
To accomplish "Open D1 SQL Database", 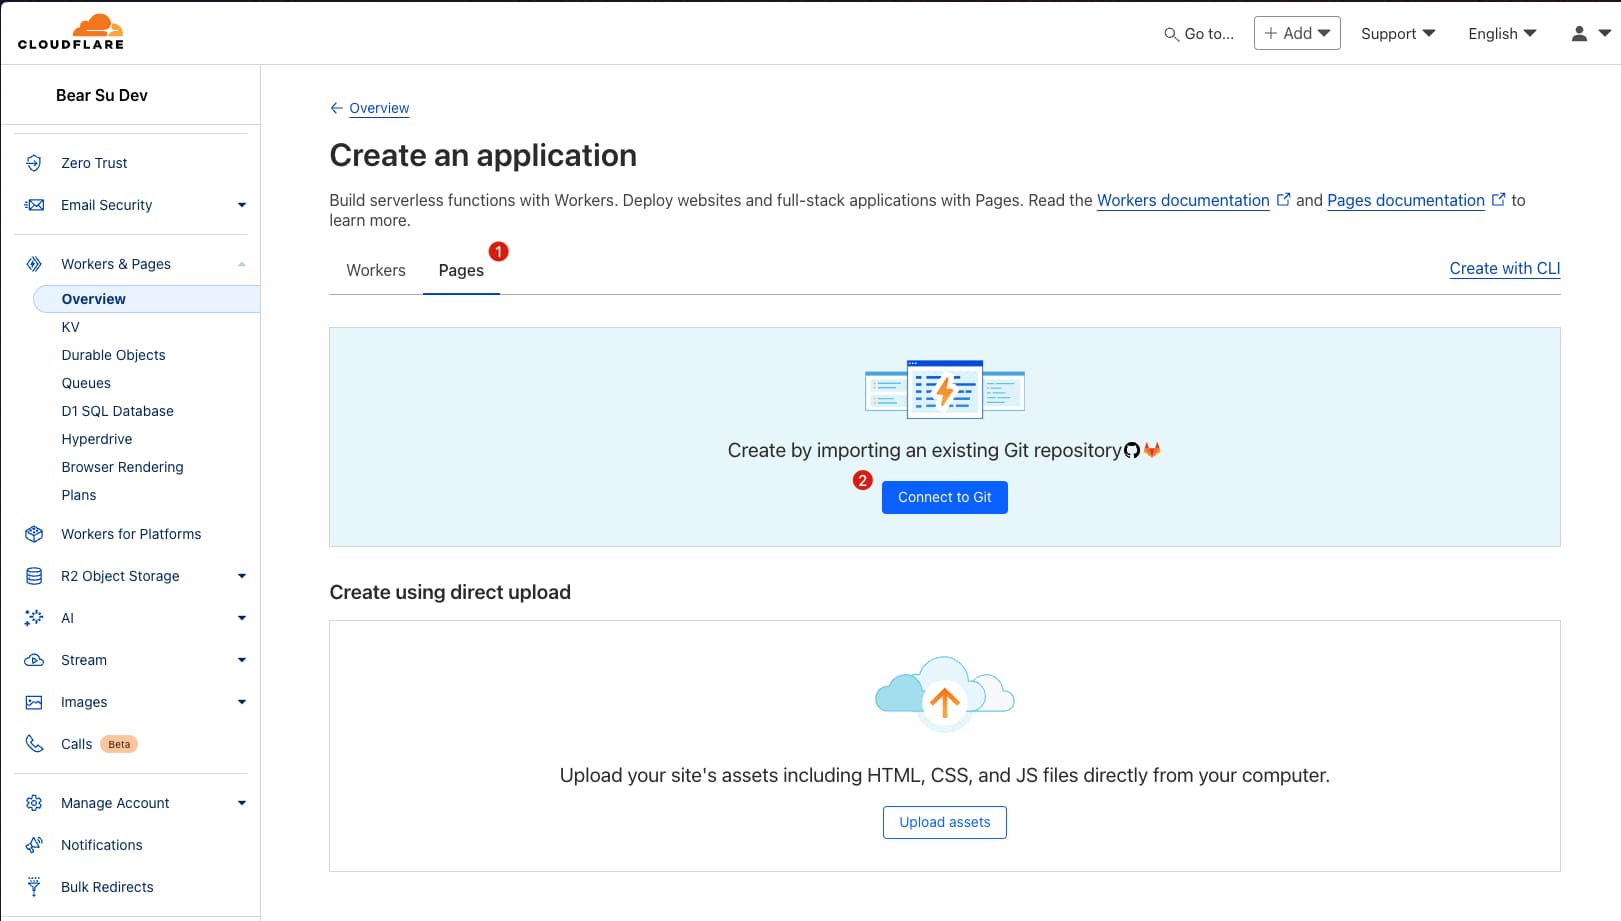I will tap(117, 411).
